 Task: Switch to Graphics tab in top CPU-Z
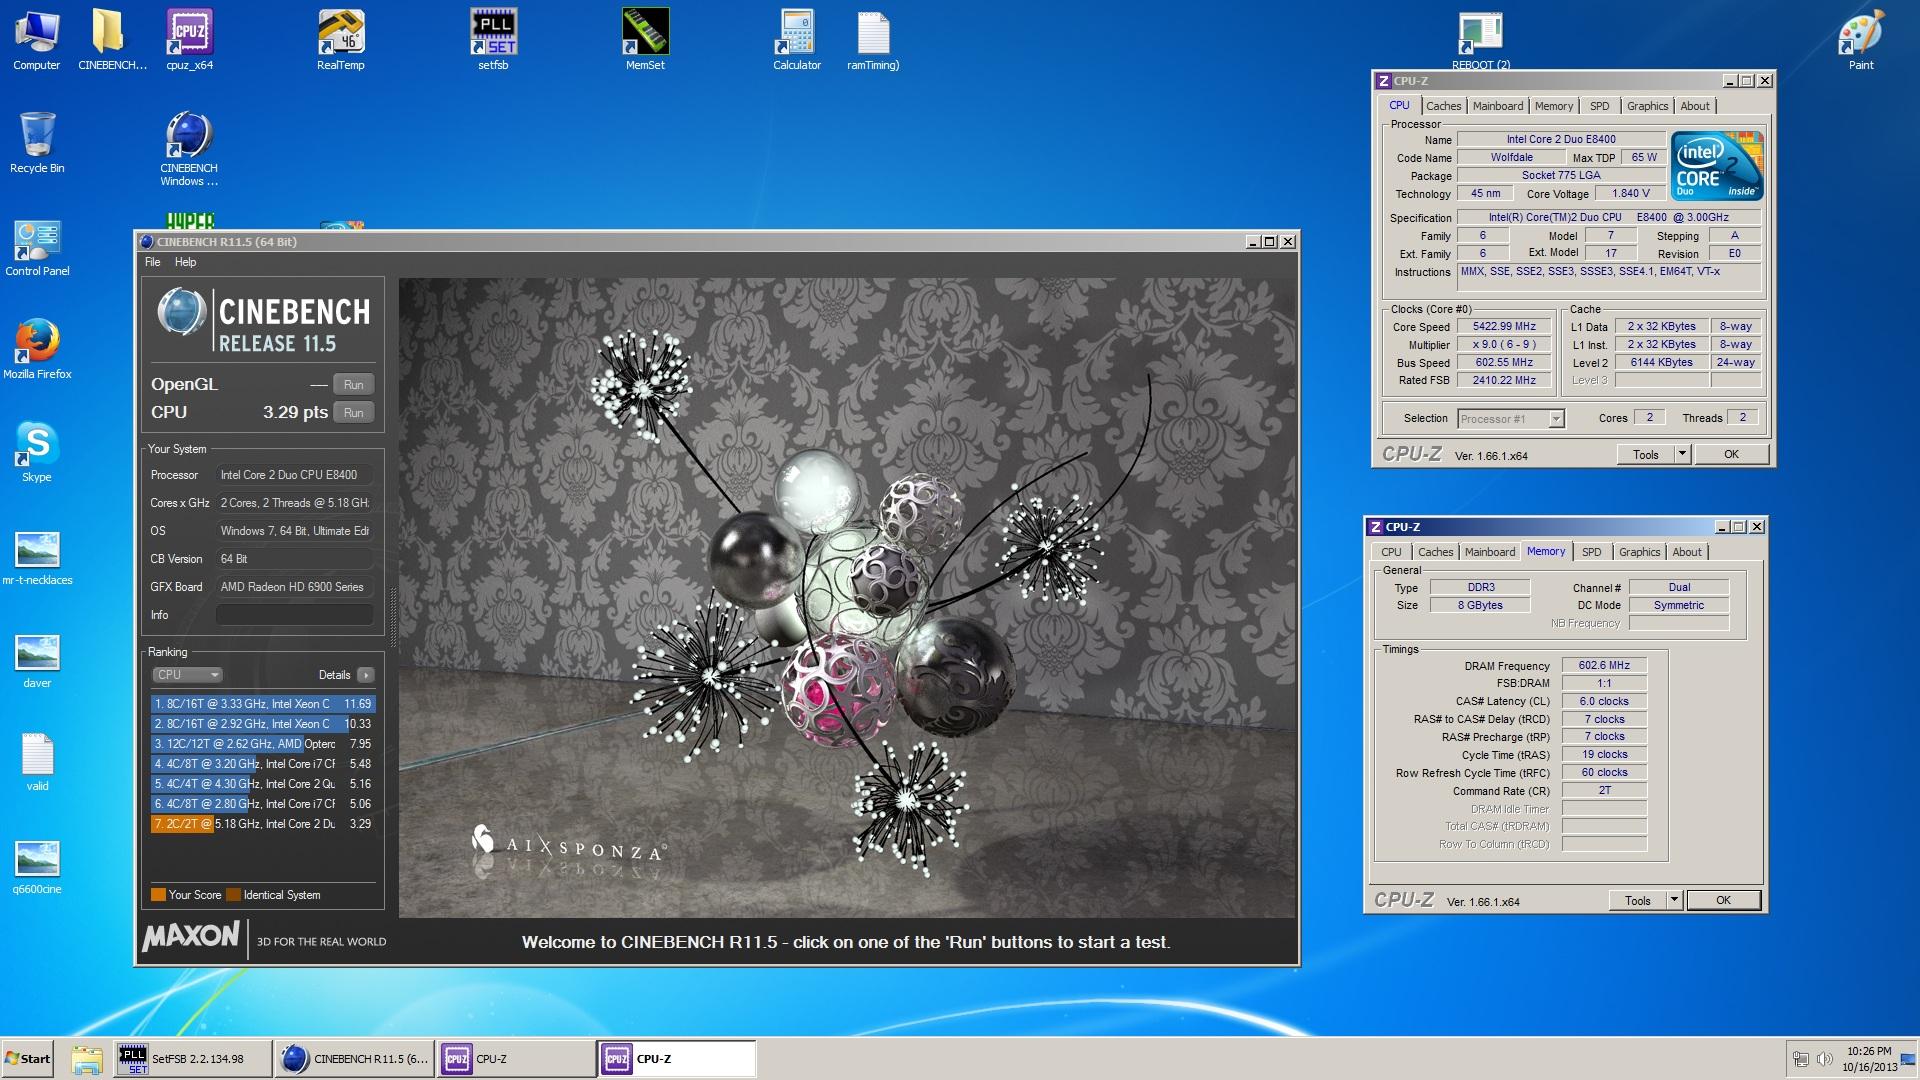click(x=1648, y=106)
